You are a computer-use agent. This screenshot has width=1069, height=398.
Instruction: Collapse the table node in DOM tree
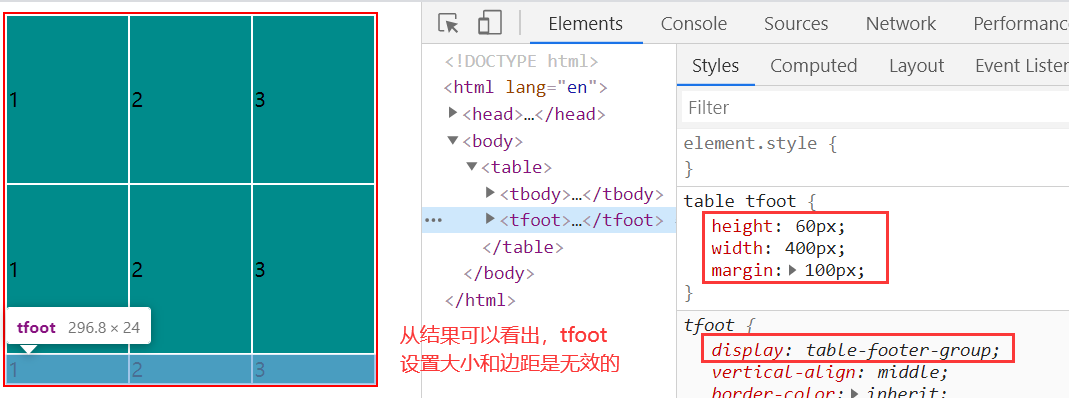point(472,166)
